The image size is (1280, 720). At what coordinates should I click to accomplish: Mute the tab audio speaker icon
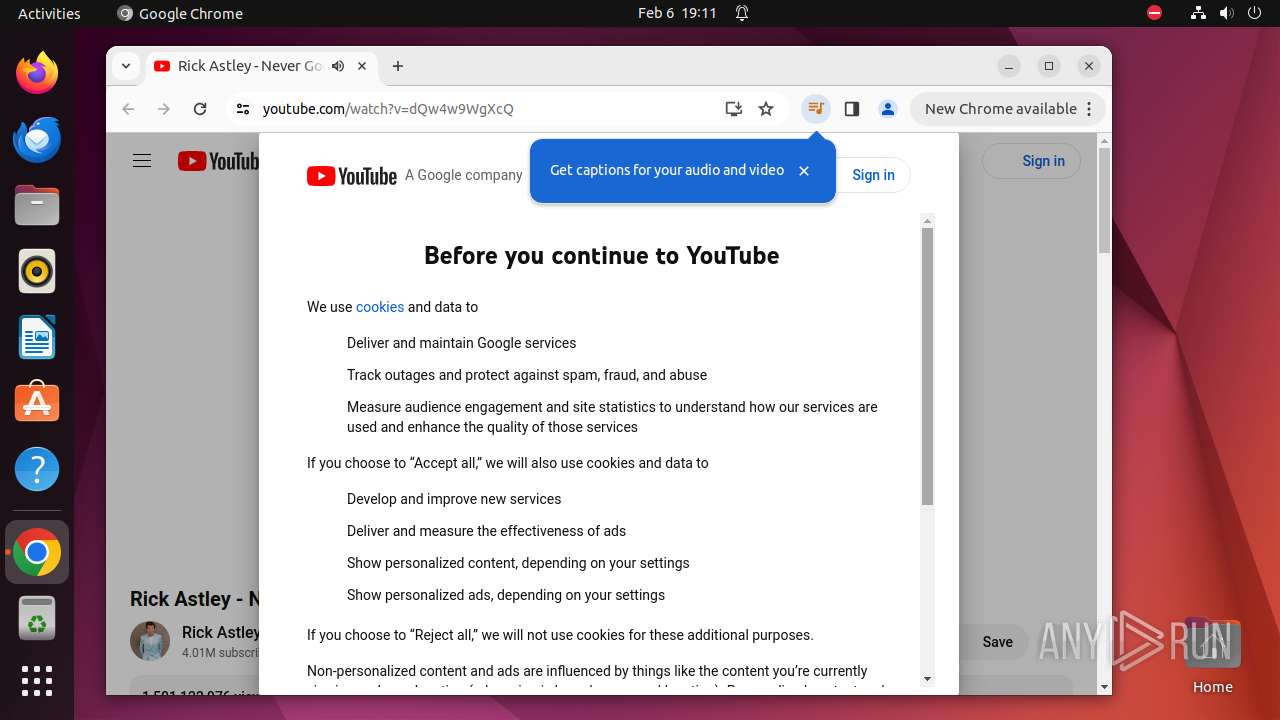[338, 66]
